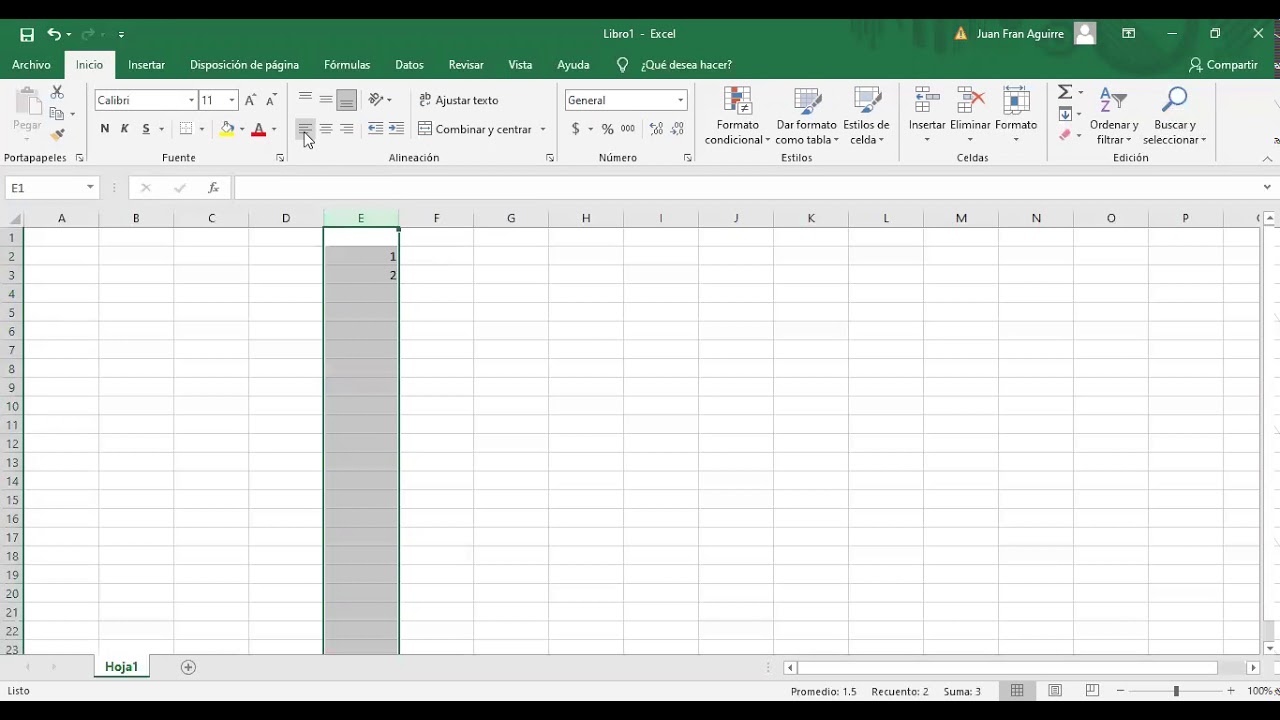
Task: Adjust the zoom slider handle
Action: (x=1176, y=691)
